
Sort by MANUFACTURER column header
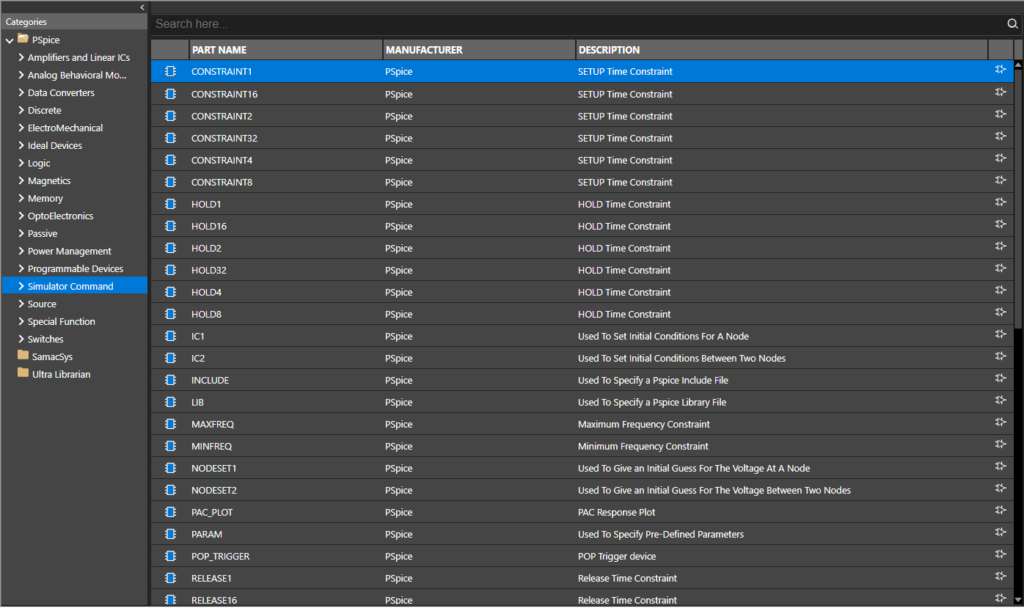479,50
